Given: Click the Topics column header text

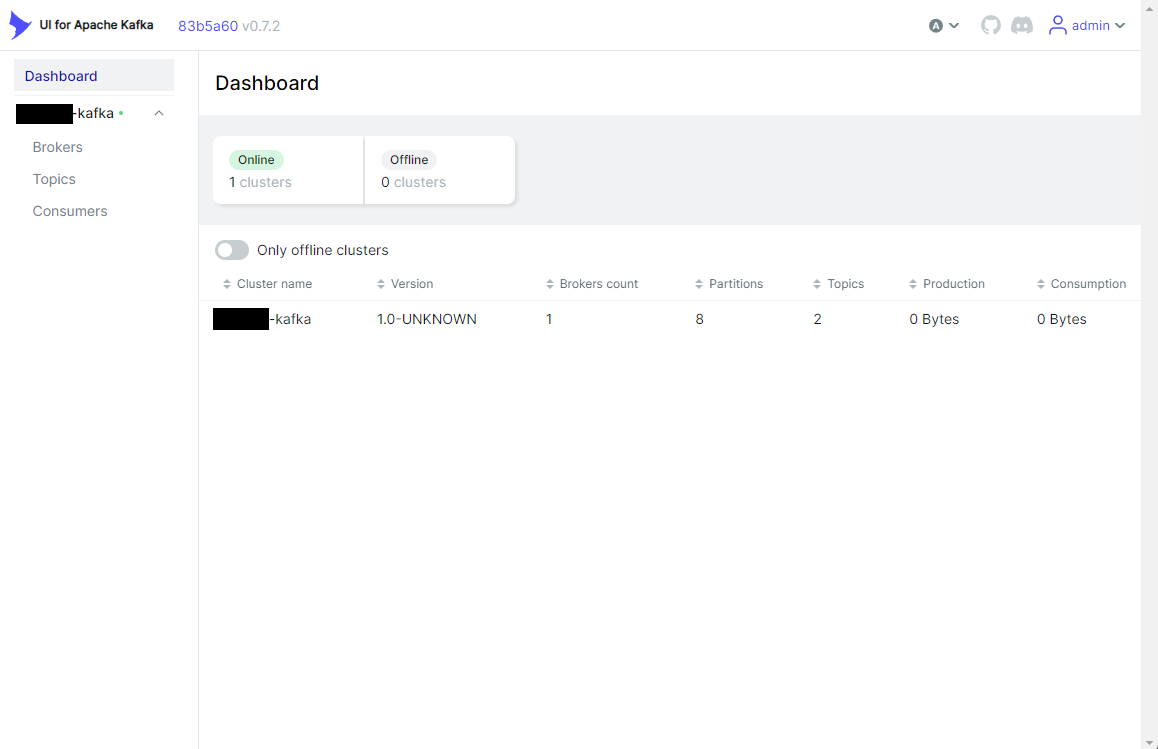Looking at the screenshot, I should click(846, 284).
